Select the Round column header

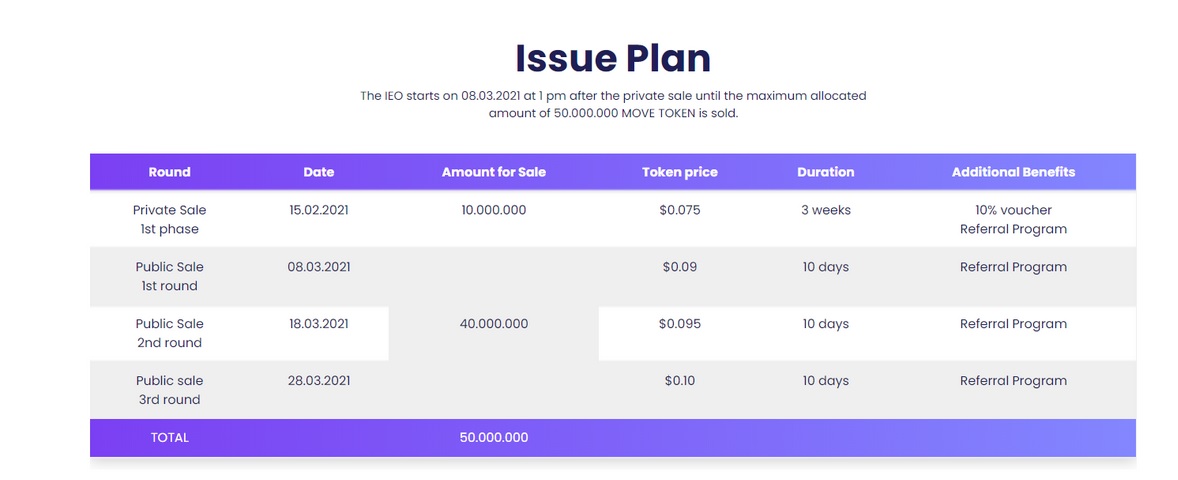click(170, 172)
